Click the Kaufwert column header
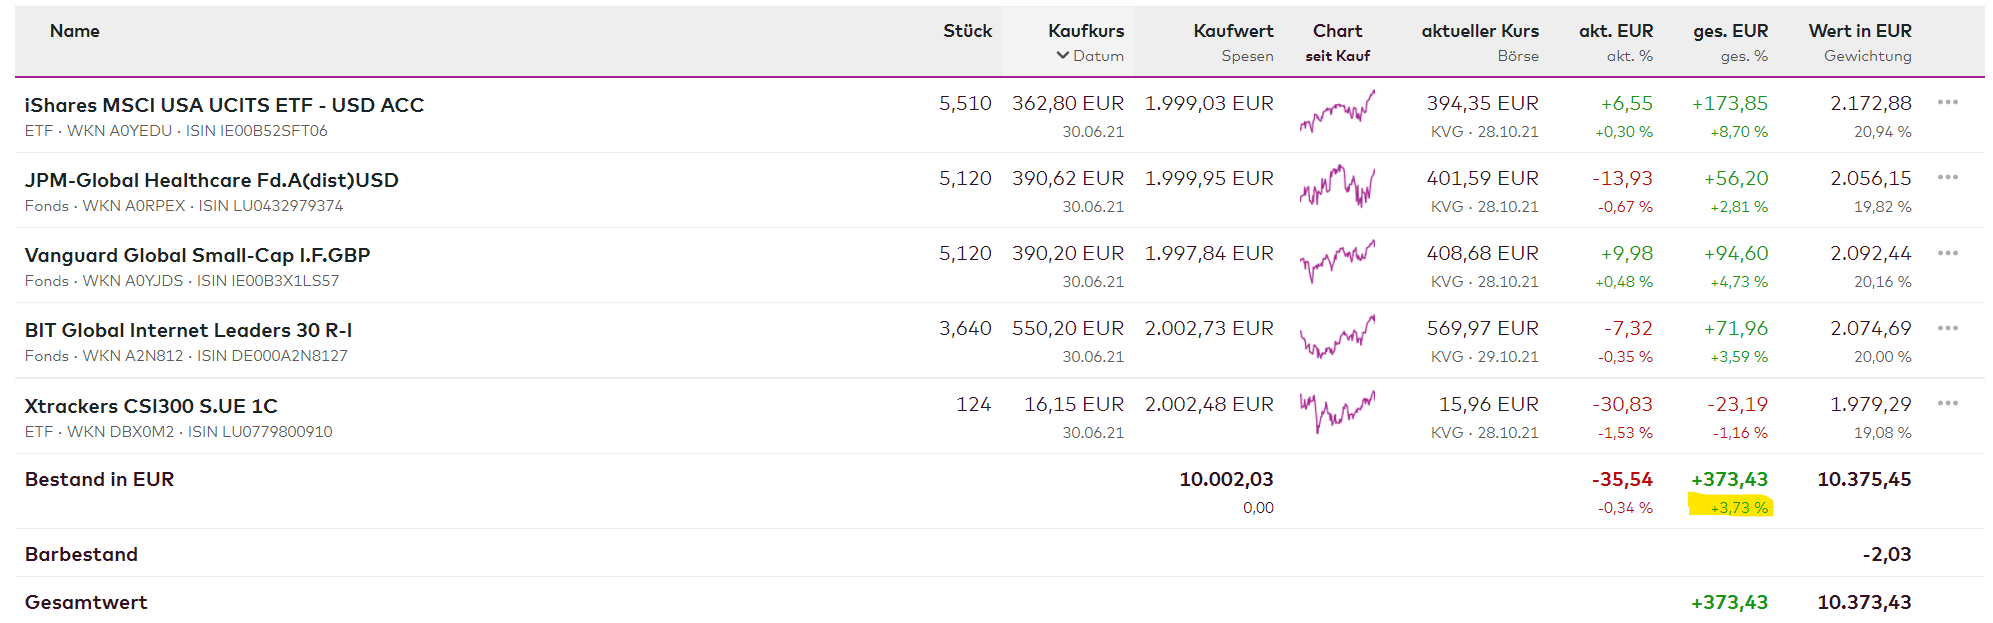 [x=1233, y=31]
